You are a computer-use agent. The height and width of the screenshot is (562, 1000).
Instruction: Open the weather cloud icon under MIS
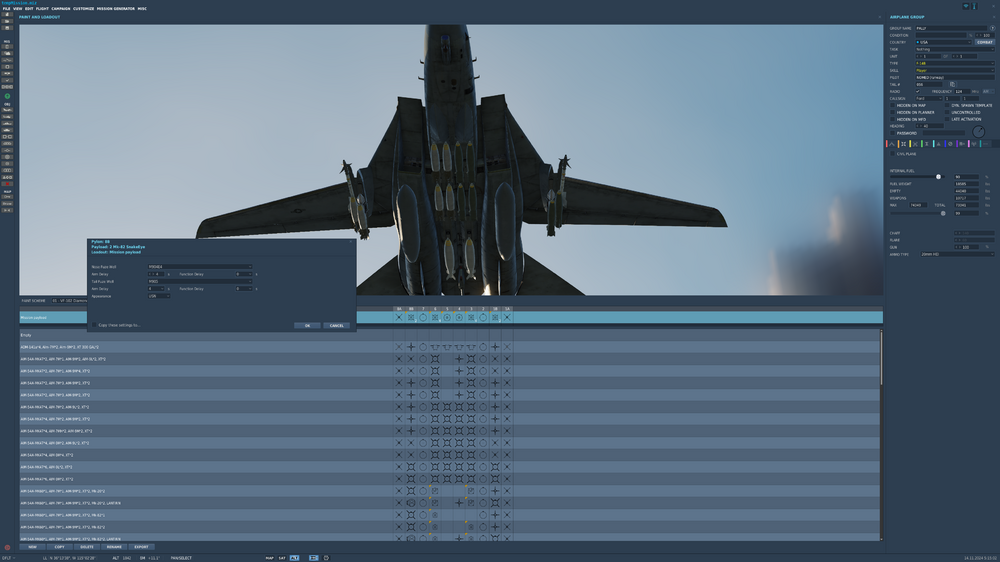pyautogui.click(x=7, y=54)
